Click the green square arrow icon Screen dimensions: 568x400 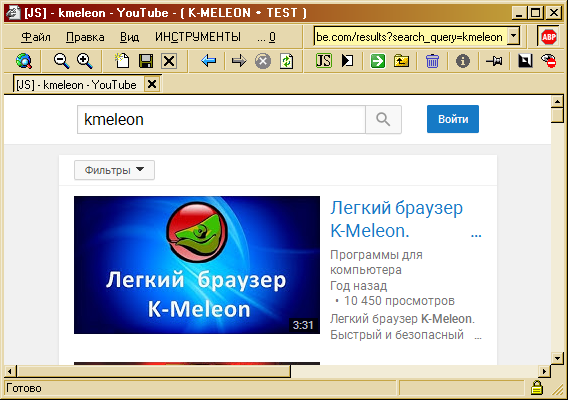click(378, 61)
